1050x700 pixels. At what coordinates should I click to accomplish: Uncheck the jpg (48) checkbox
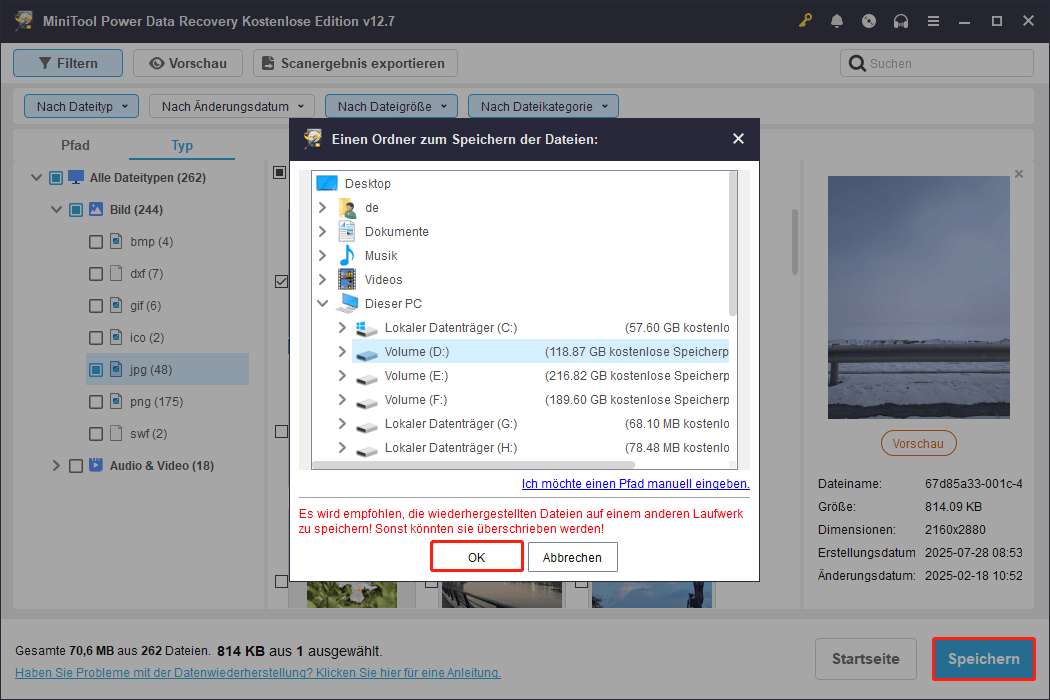95,369
